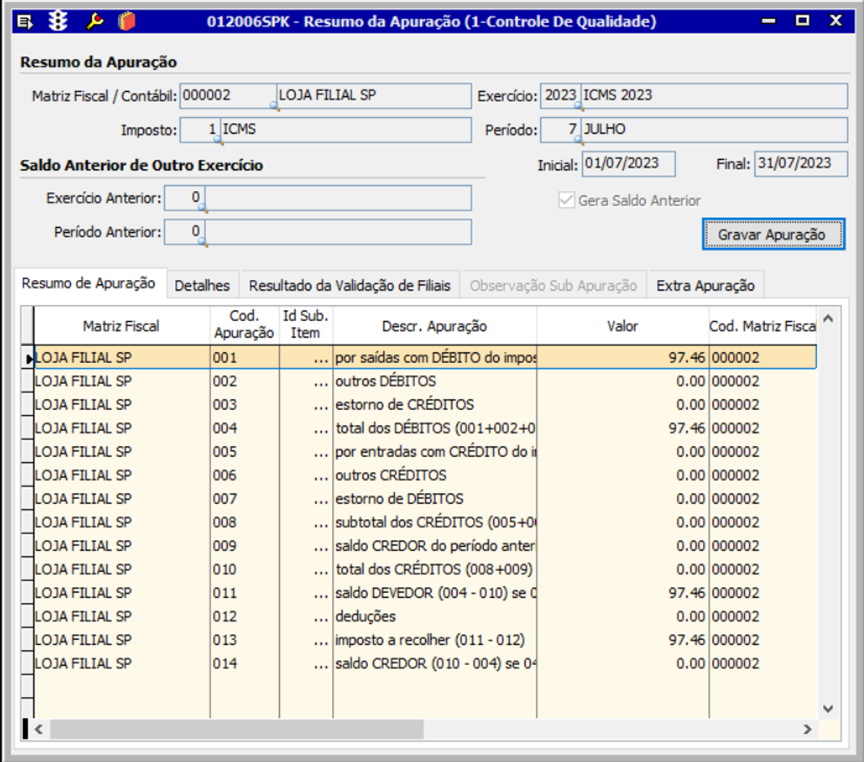
Task: Click the Valor column header
Action: tap(622, 326)
